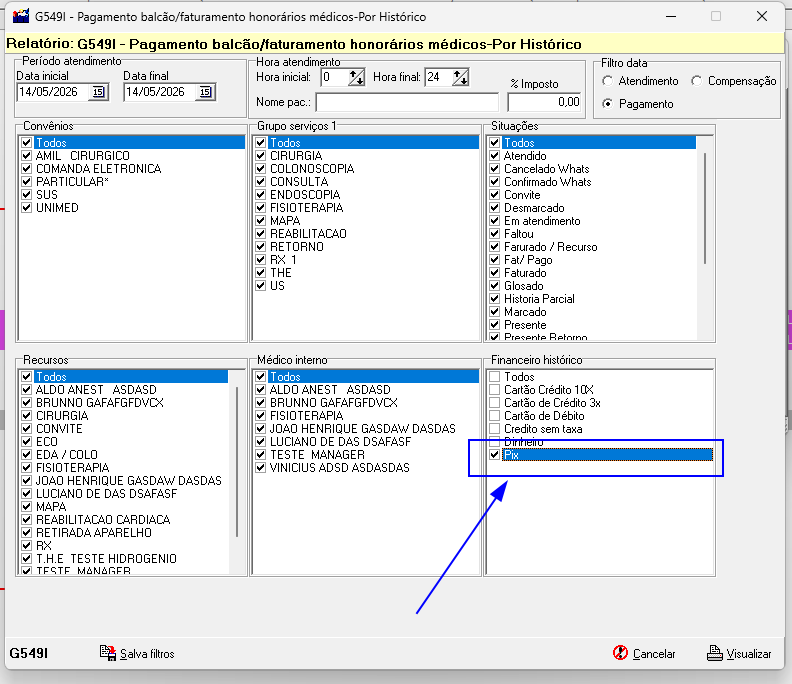Click the Data final date field
Screen dimensions: 792x684
coord(160,92)
